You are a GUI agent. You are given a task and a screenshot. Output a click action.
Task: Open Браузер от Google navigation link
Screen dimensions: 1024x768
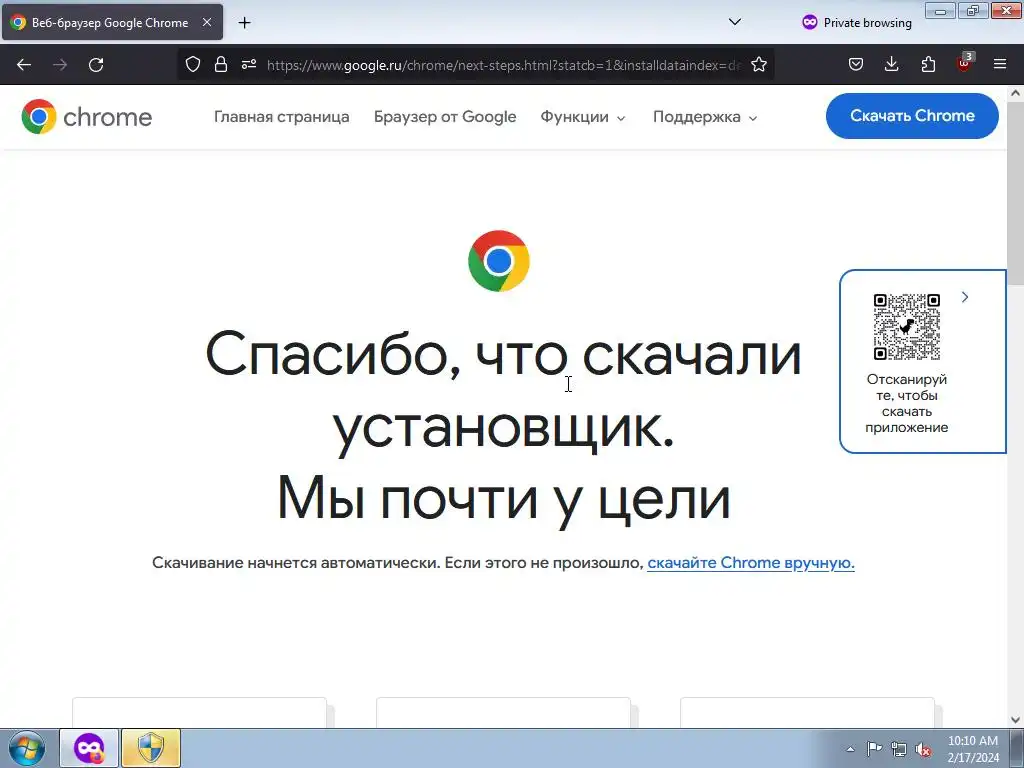[x=445, y=117]
